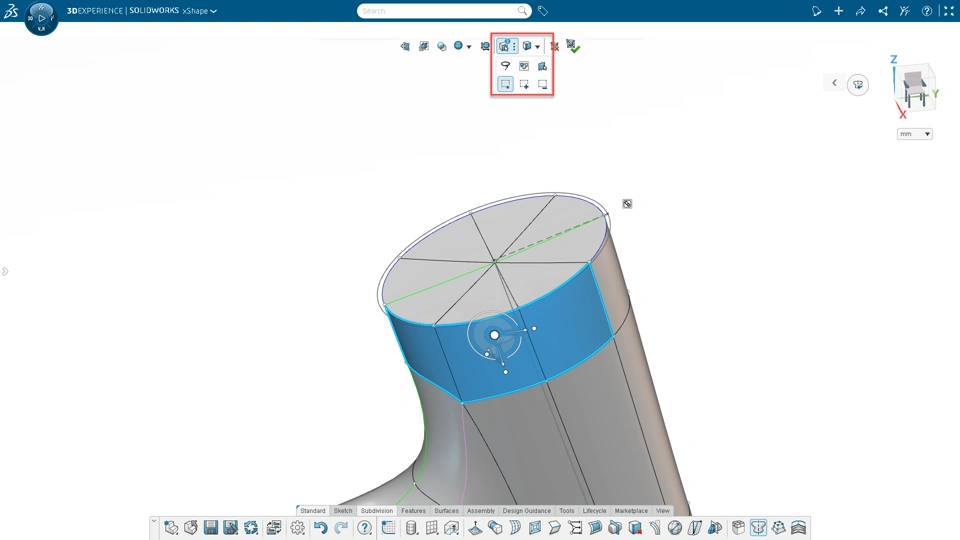960x540 pixels.
Task: Select the lasso selection tool
Action: pyautogui.click(x=505, y=66)
